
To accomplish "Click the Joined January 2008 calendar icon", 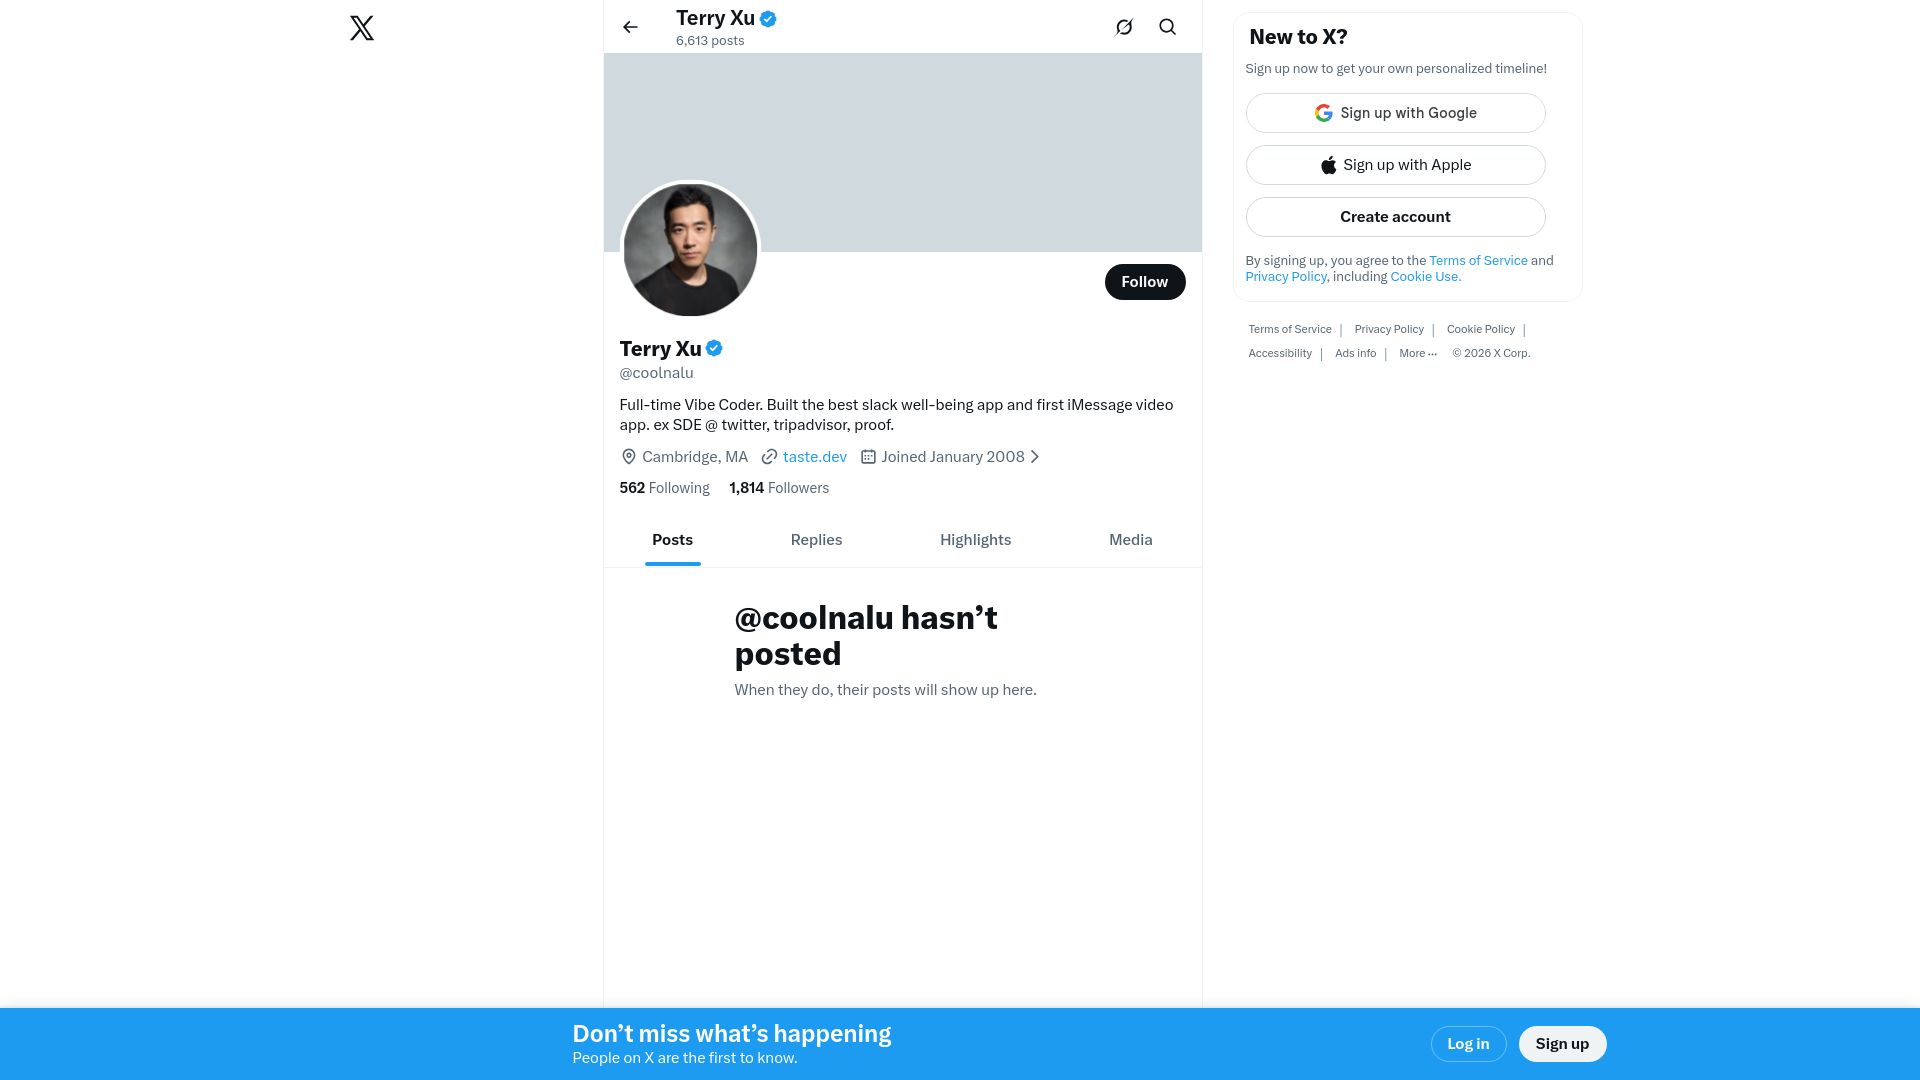I will pos(868,457).
